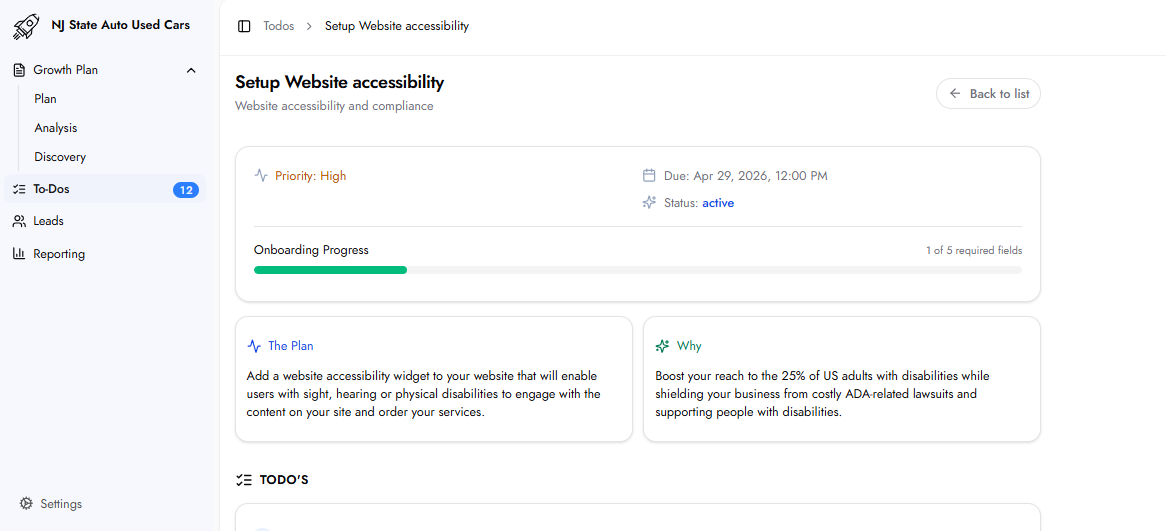Click the Growth Plan document icon
The image size is (1166, 531).
[19, 70]
